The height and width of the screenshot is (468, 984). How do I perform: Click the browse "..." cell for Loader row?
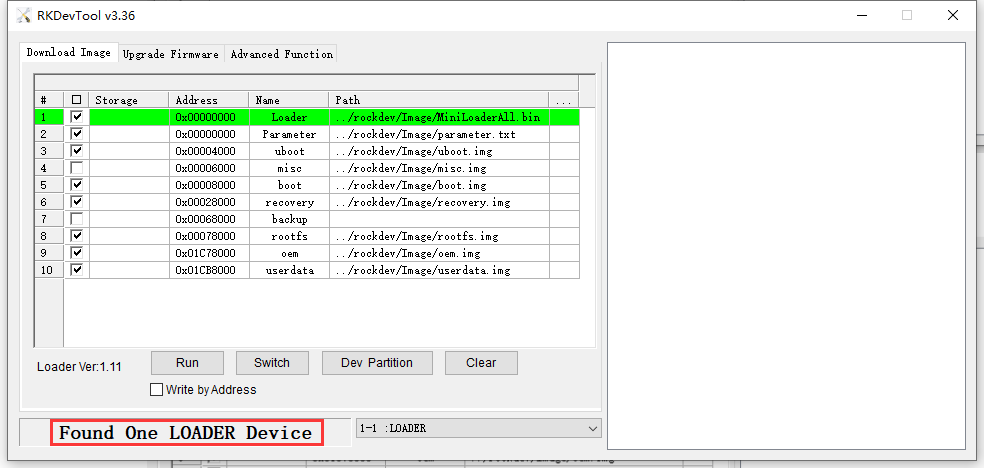pyautogui.click(x=564, y=117)
